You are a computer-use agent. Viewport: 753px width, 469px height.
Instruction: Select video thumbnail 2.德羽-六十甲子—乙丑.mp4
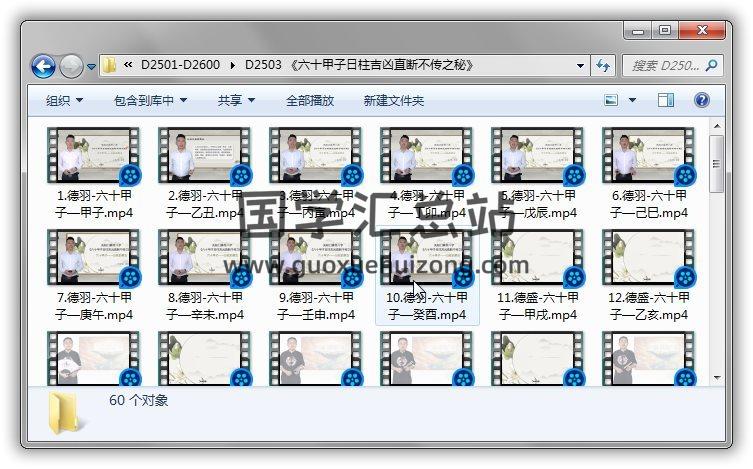coord(205,156)
